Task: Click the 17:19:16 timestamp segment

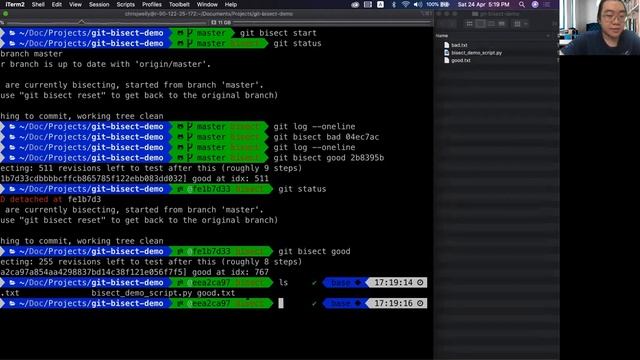Action: [398, 303]
